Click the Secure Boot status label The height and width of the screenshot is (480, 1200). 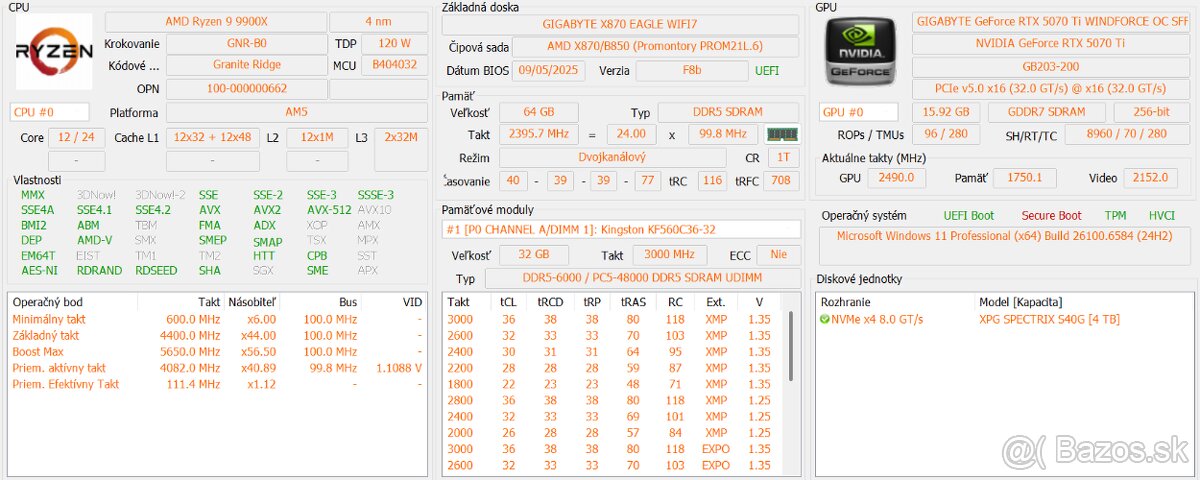(x=1051, y=215)
